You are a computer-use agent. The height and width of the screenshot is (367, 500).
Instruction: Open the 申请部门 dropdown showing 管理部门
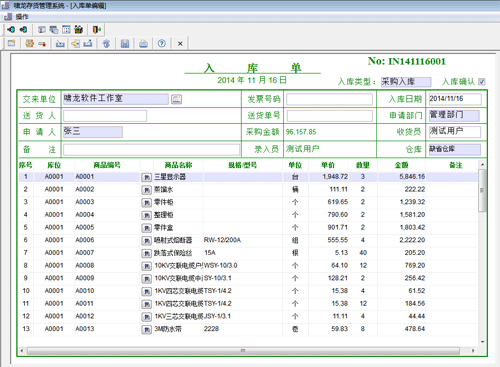tap(454, 115)
